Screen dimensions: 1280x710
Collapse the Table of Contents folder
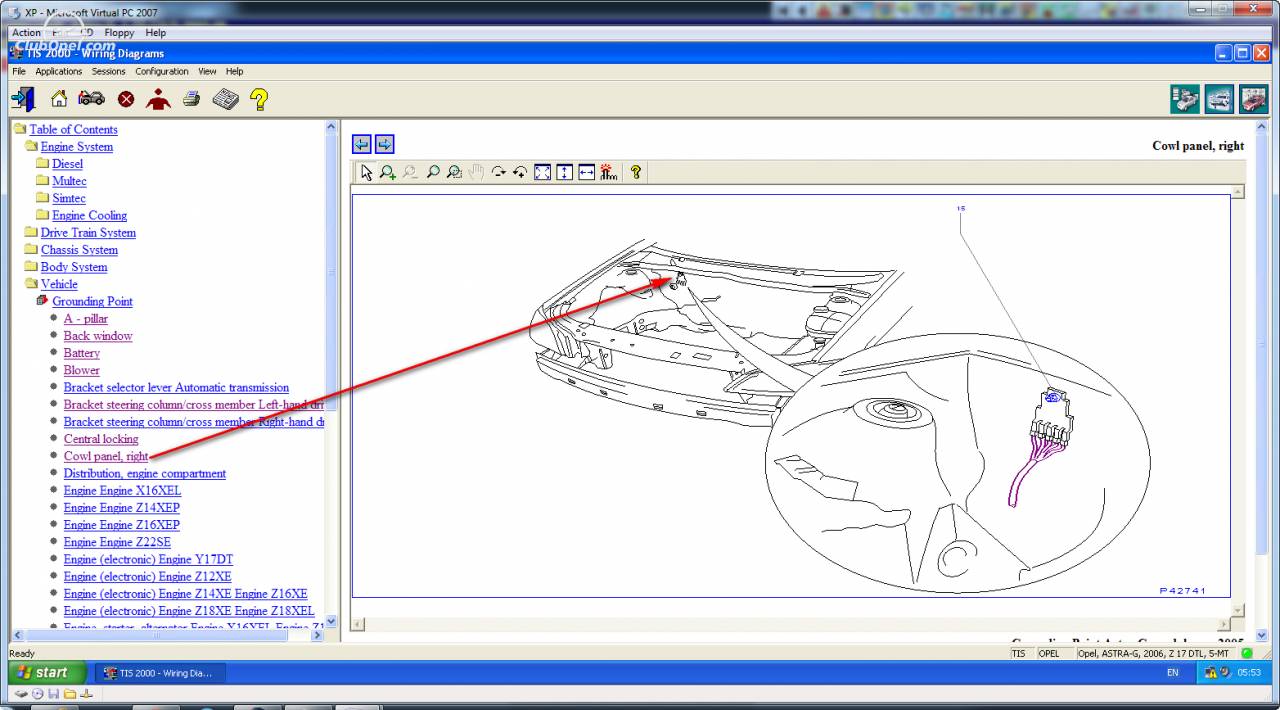point(20,129)
